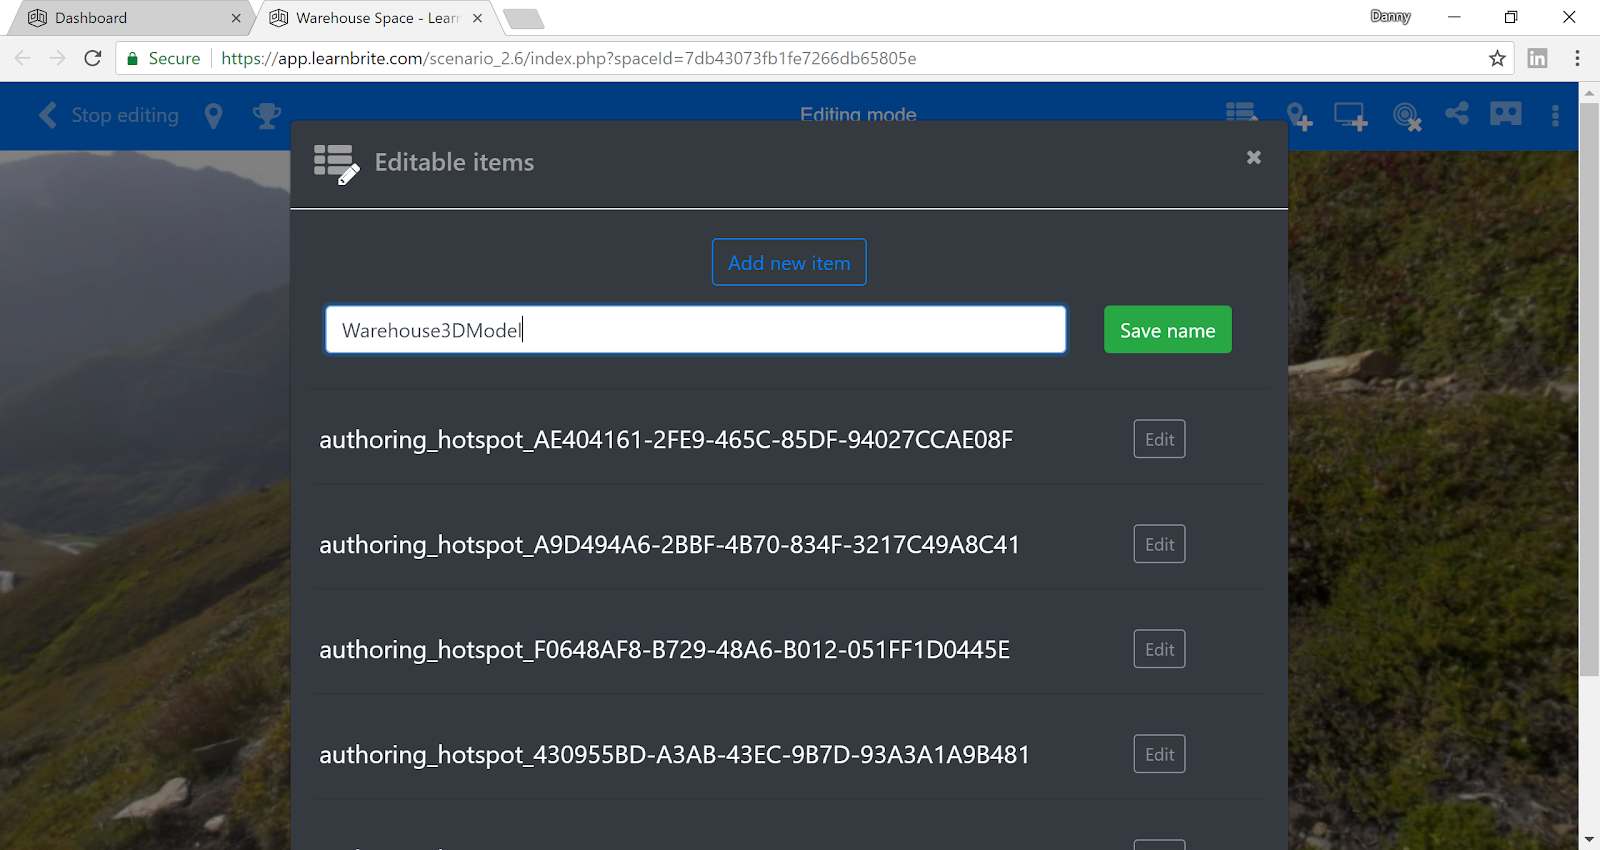Close the Warehouse Space tab
This screenshot has height=850, width=1600.
click(477, 18)
